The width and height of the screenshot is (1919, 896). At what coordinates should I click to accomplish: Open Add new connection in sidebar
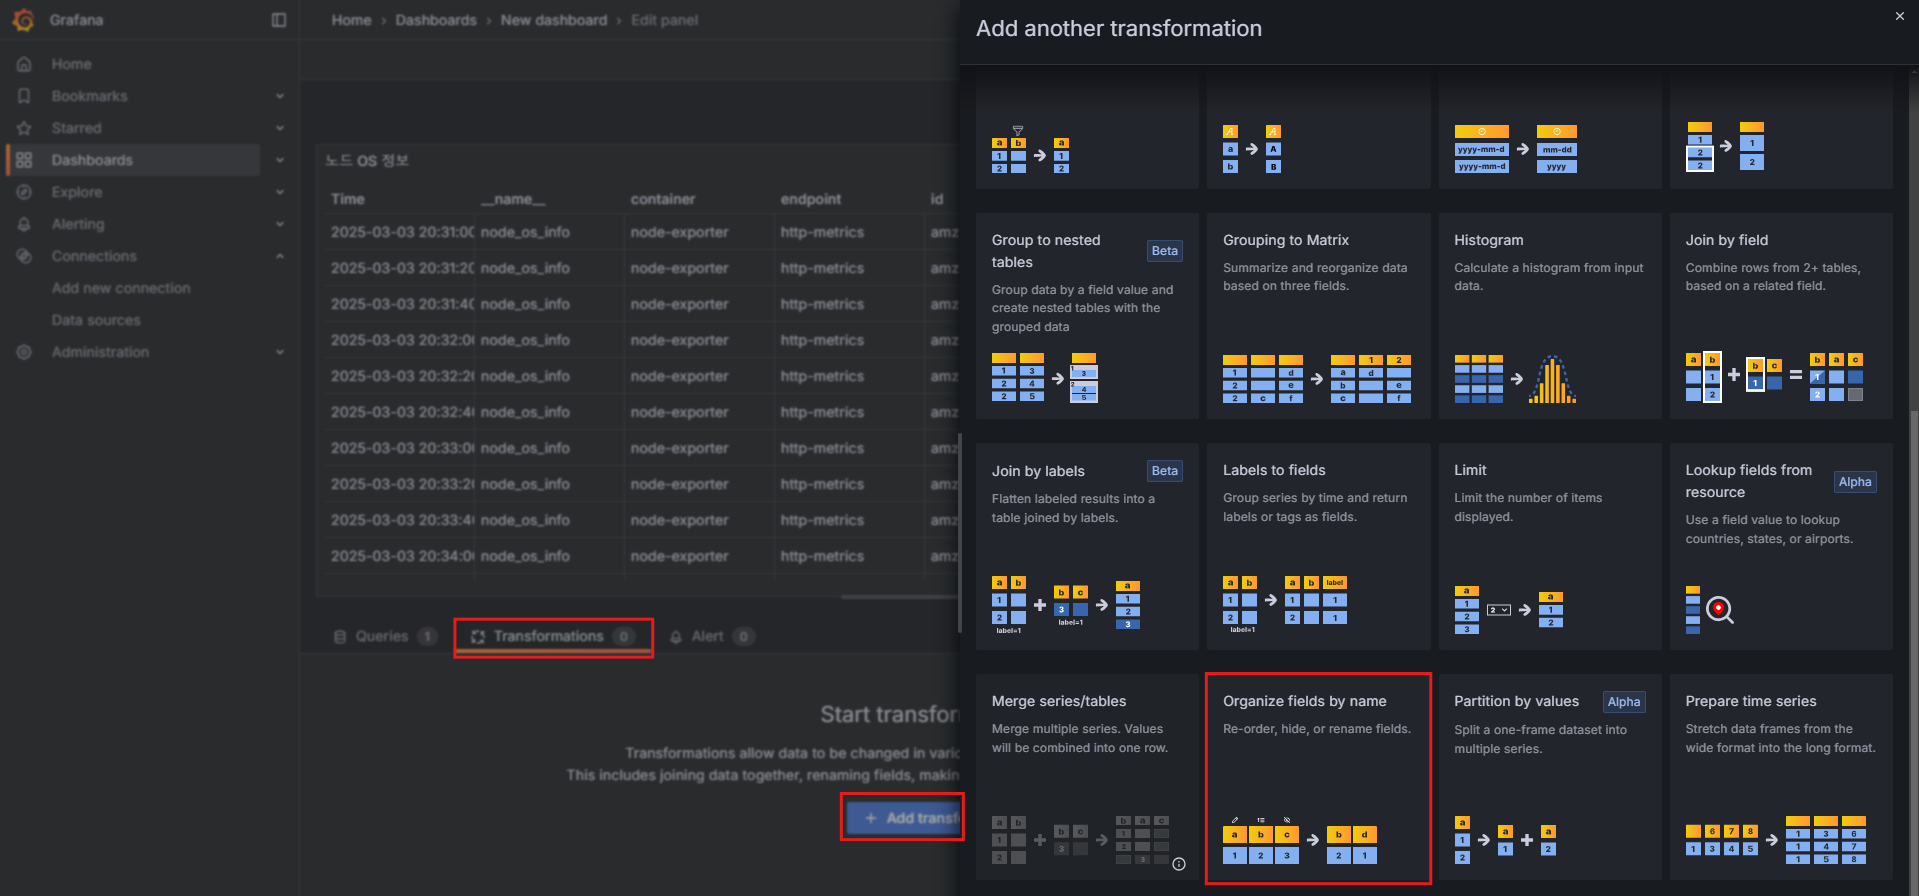point(121,288)
